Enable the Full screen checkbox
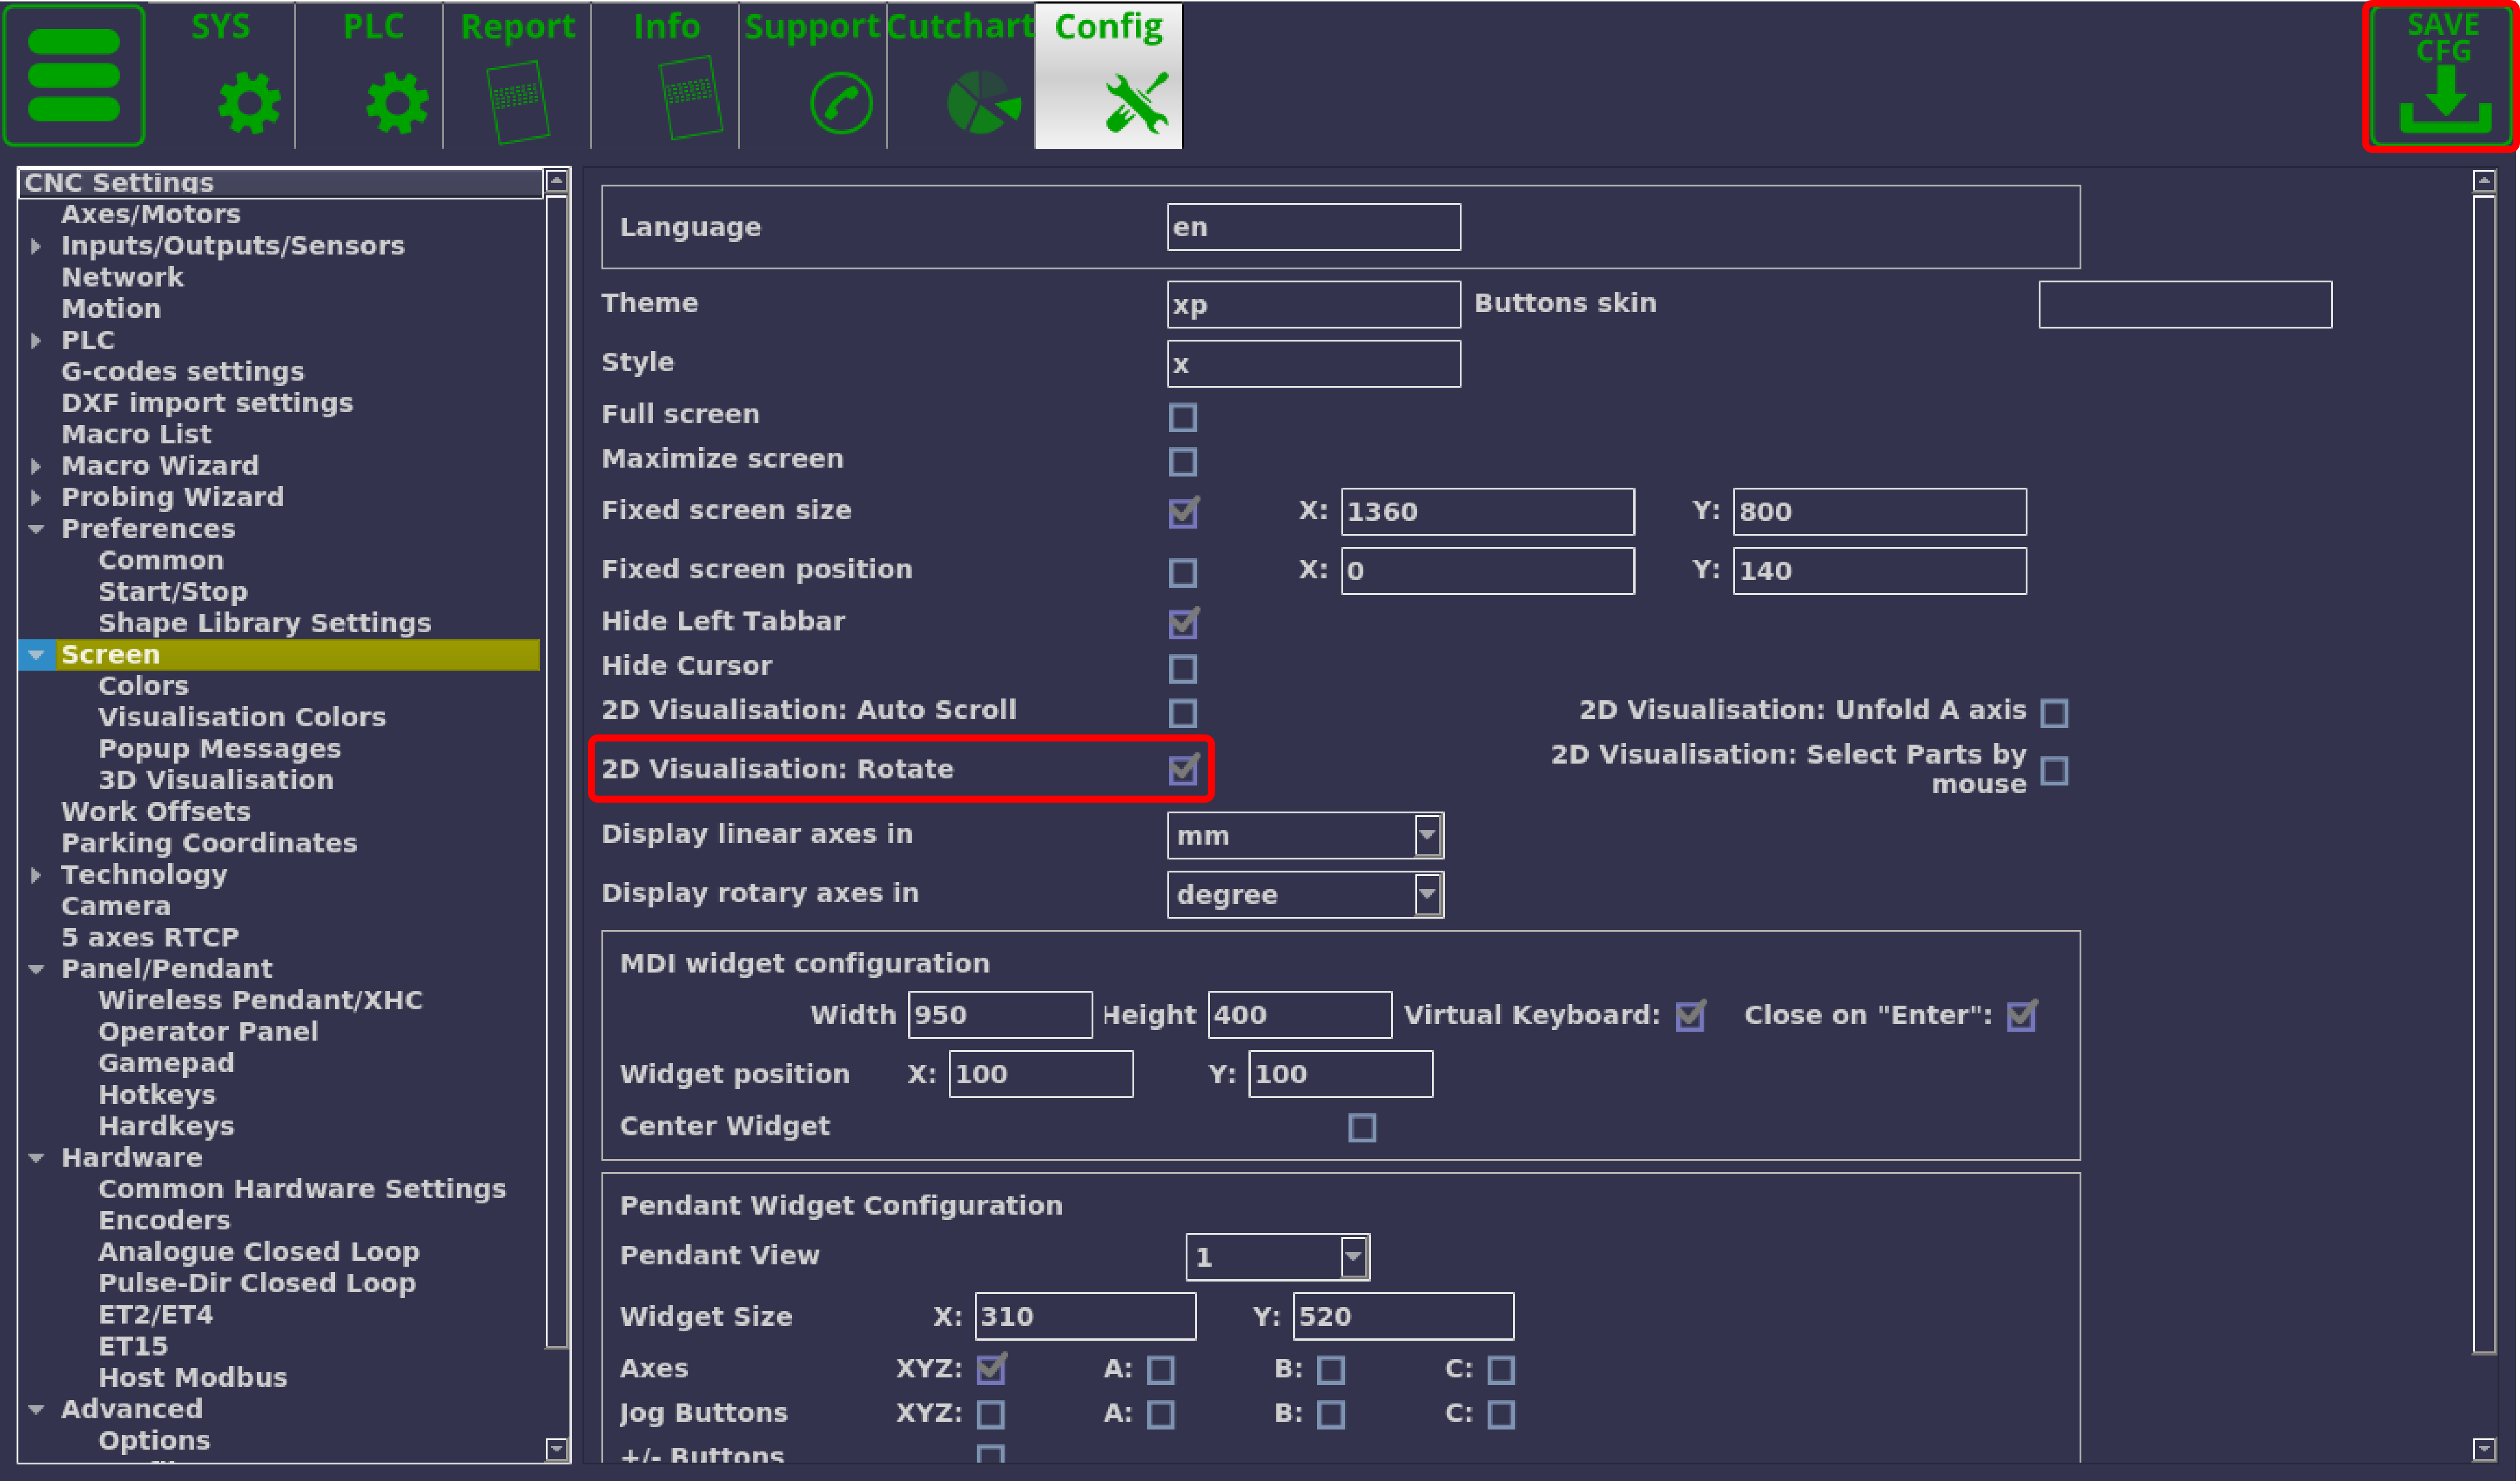This screenshot has height=1481, width=2520. pyautogui.click(x=1182, y=417)
